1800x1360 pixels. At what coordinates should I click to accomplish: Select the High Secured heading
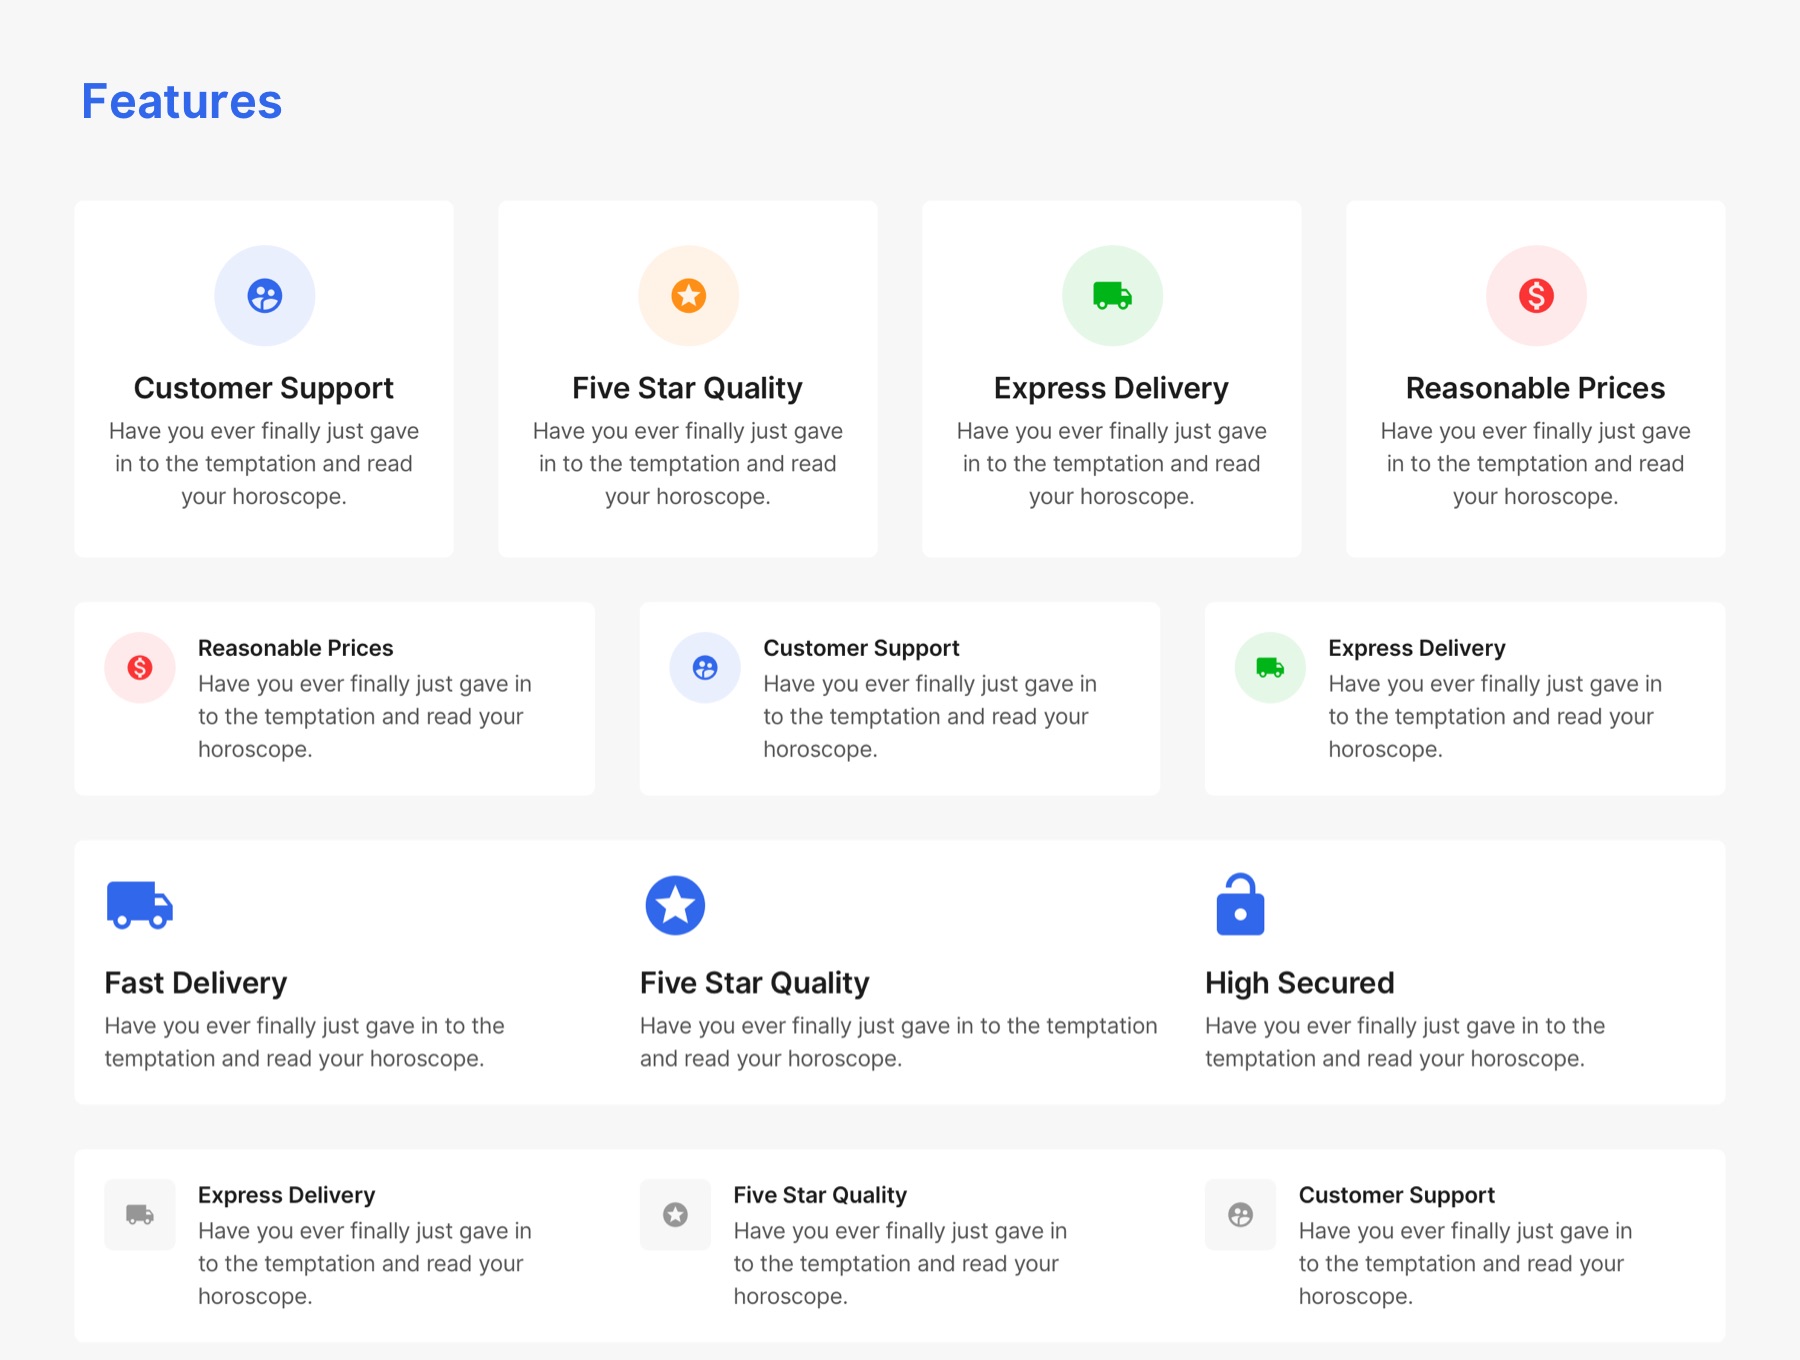[1299, 983]
